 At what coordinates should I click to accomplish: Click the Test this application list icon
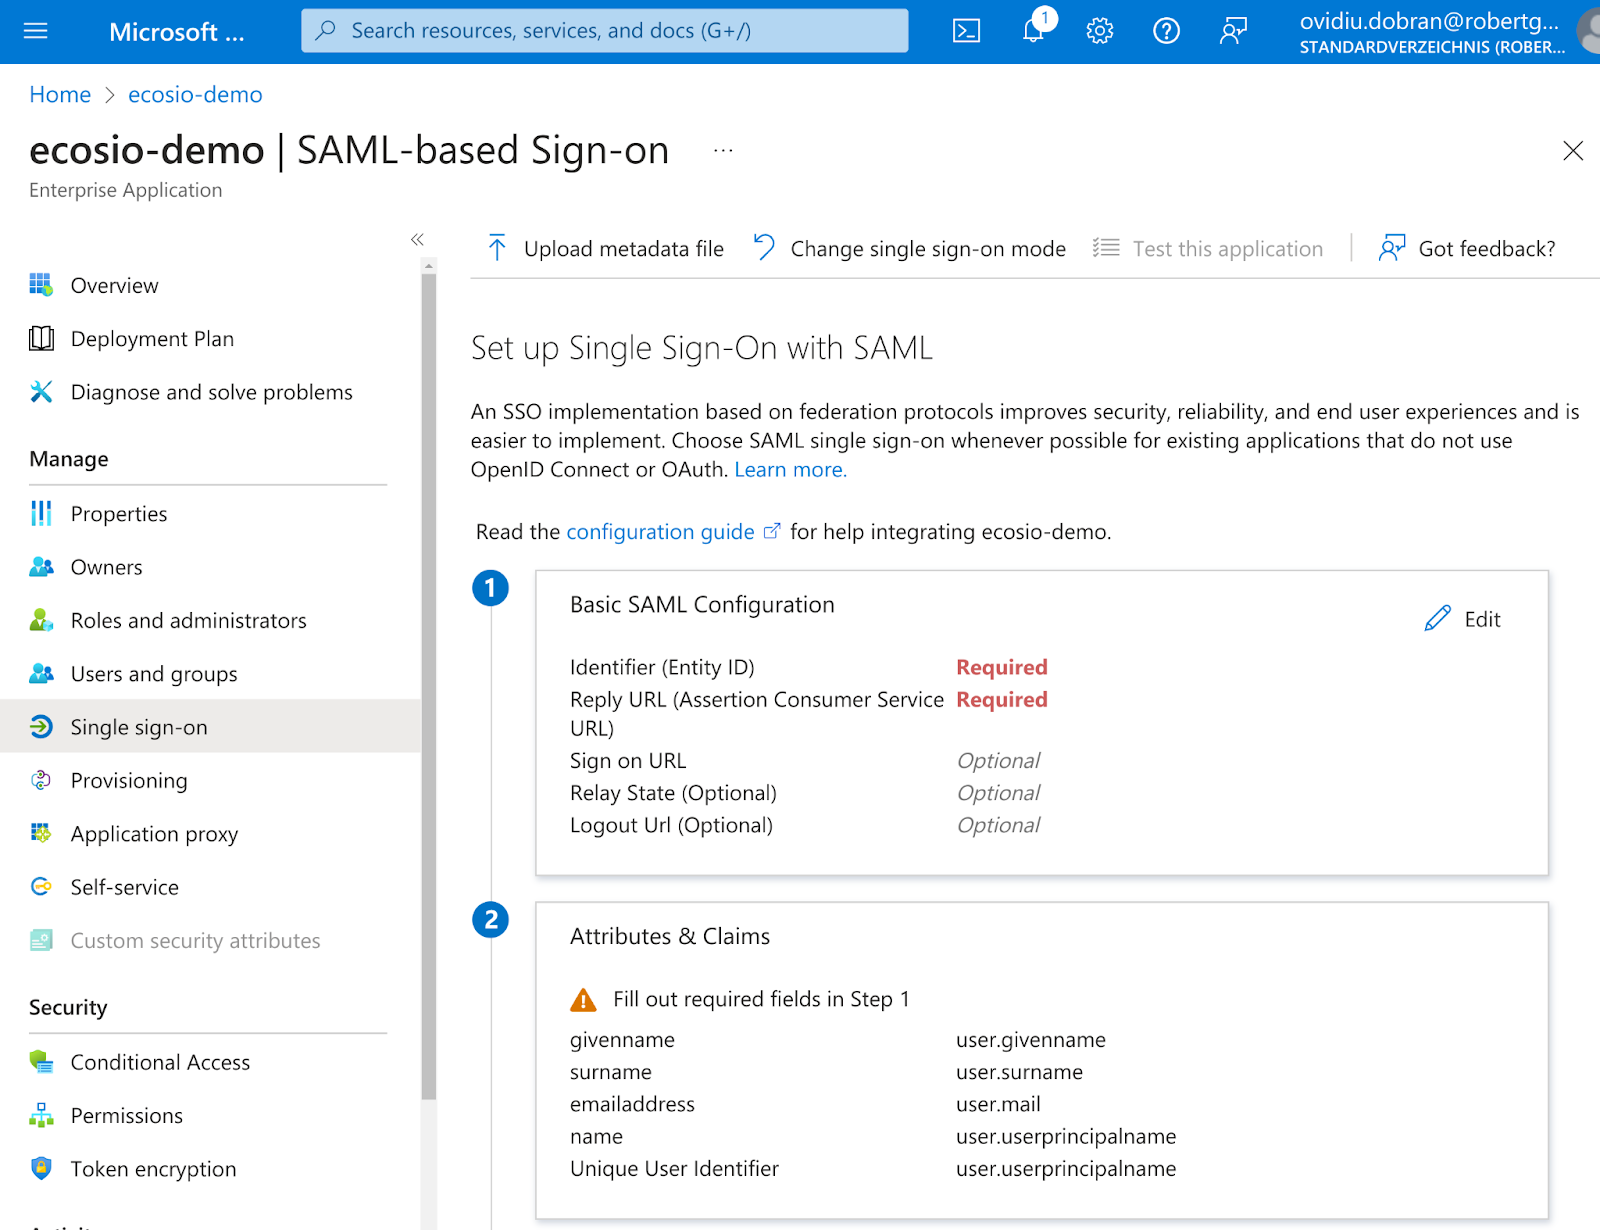tap(1106, 248)
